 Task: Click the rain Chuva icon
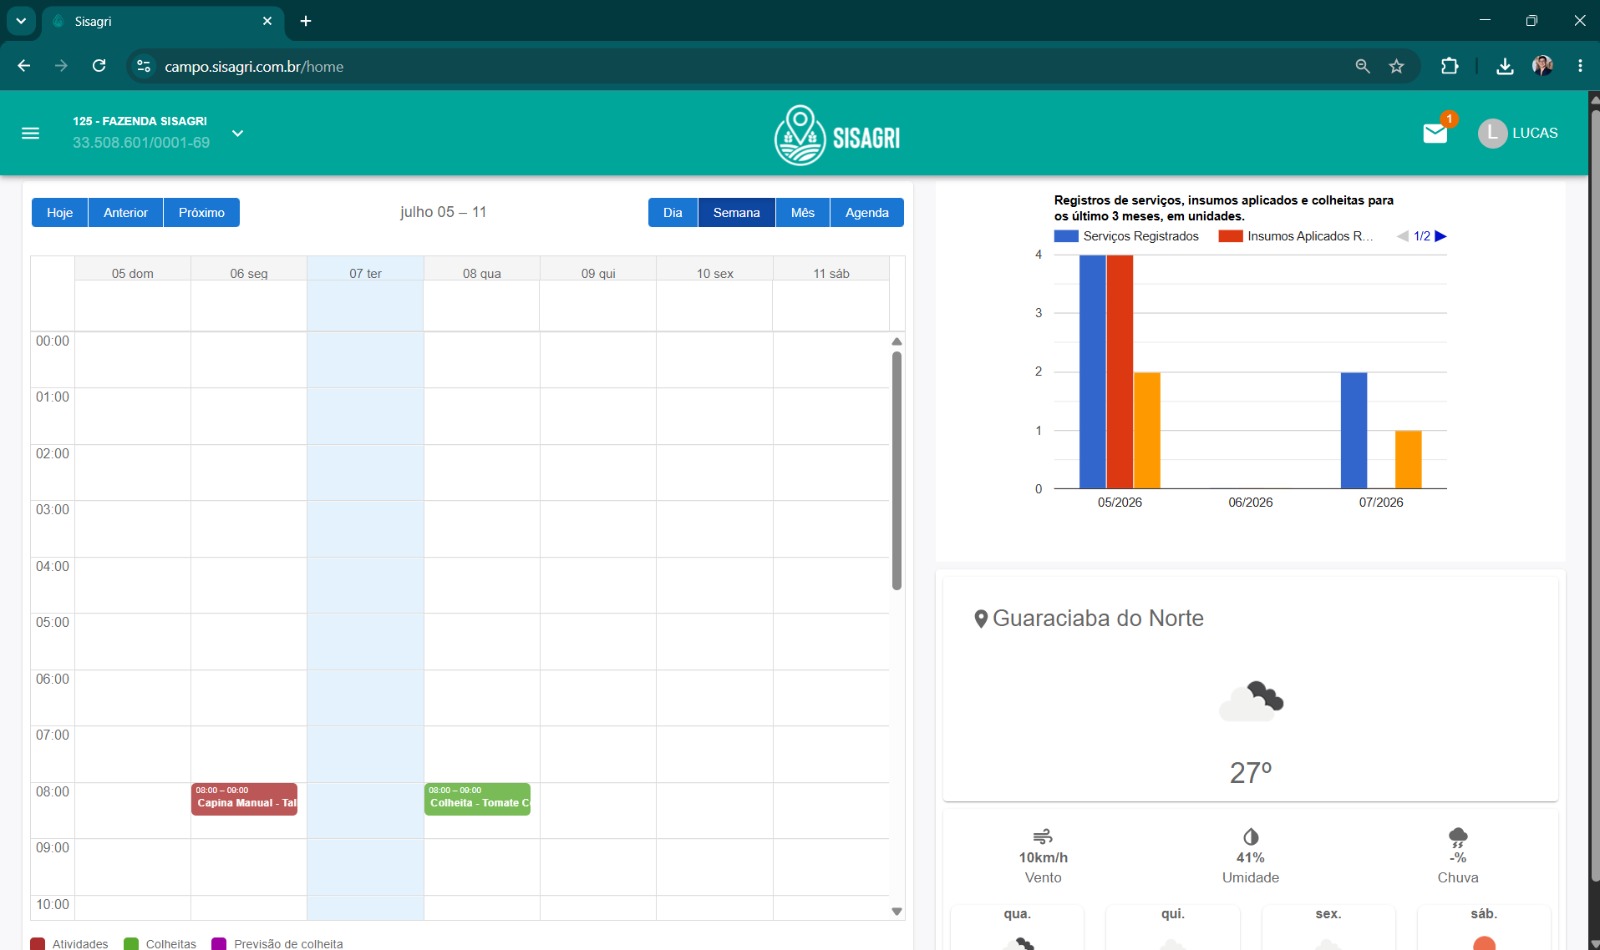click(x=1458, y=836)
